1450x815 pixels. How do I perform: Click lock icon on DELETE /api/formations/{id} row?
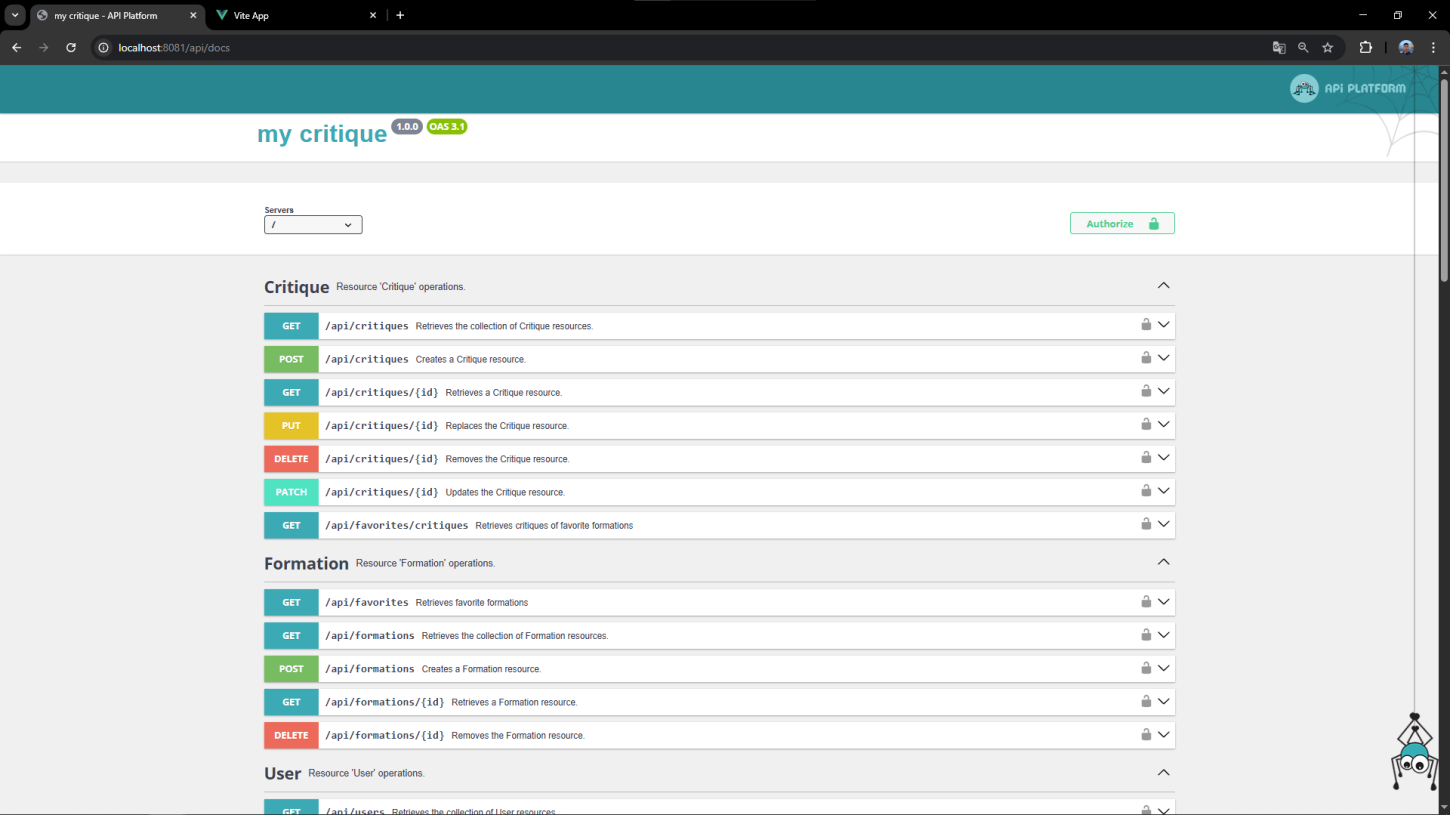coord(1146,734)
